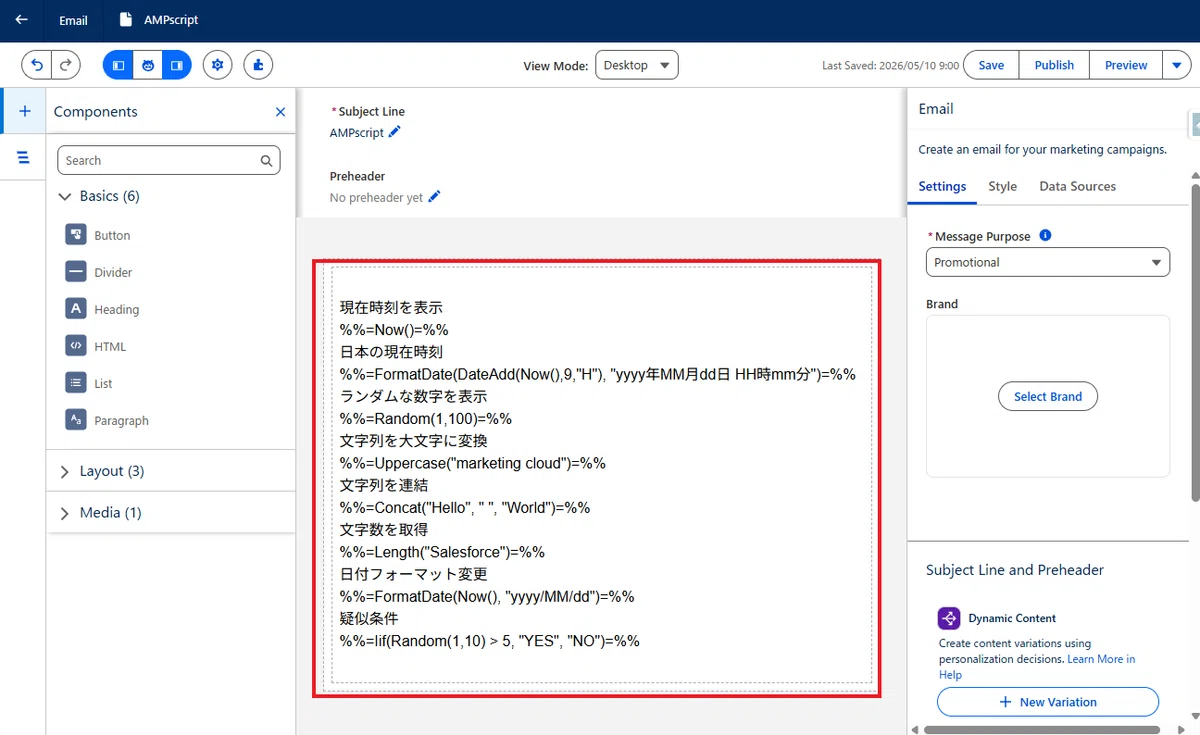Click the New Variation button
1200x735 pixels.
click(x=1048, y=702)
